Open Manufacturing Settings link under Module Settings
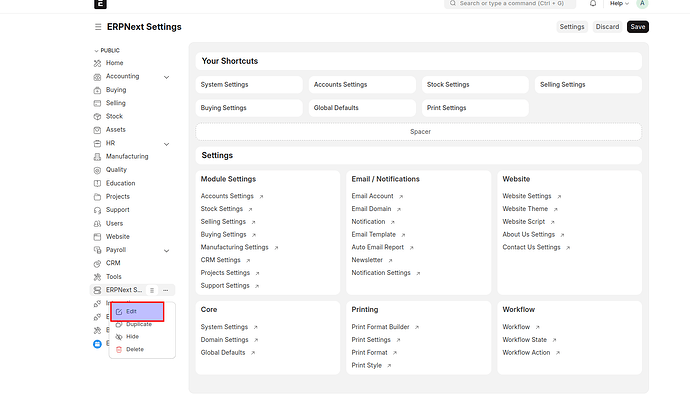Image resolution: width=690 pixels, height=401 pixels. (235, 247)
